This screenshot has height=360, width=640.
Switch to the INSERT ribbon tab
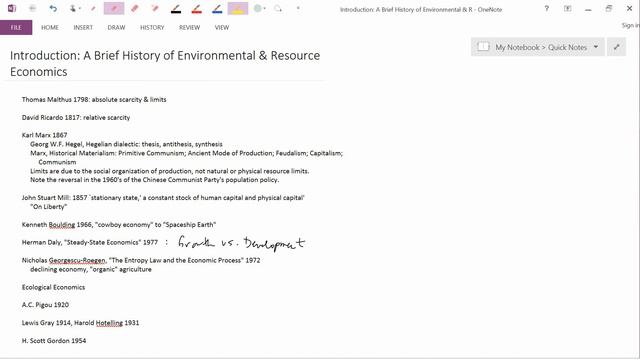coord(83,27)
